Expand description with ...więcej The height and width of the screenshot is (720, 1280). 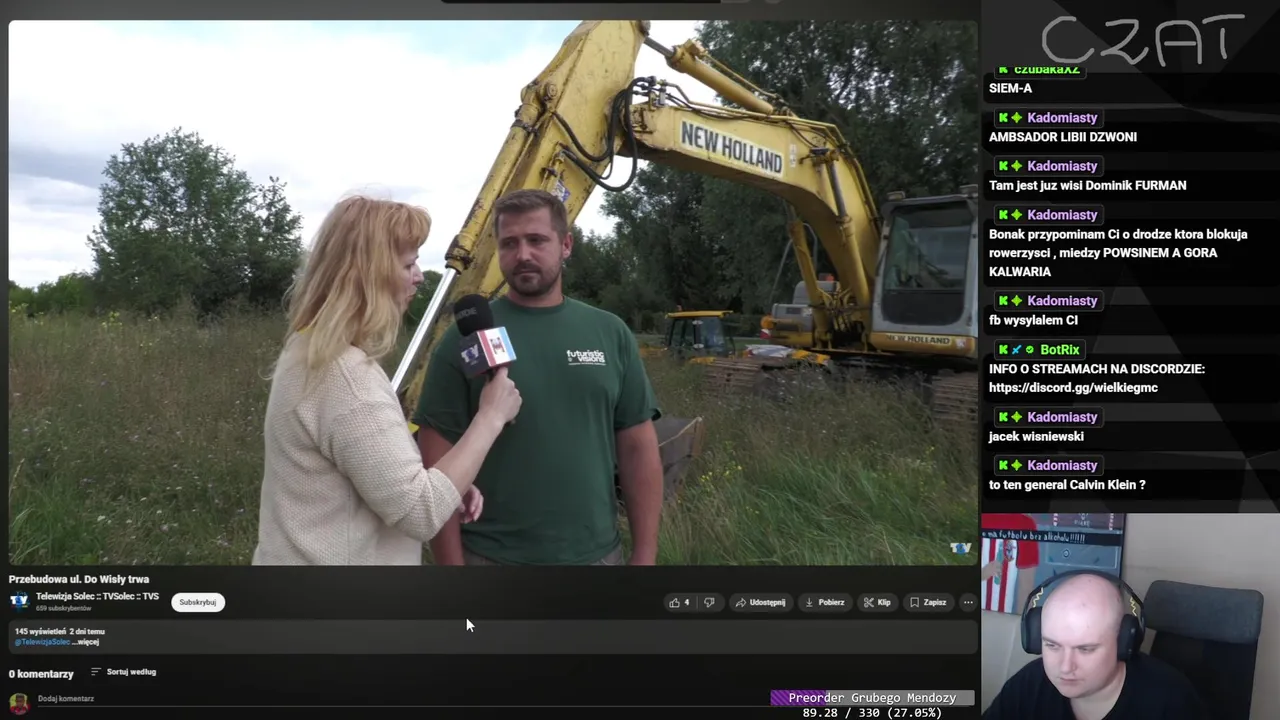[87, 642]
